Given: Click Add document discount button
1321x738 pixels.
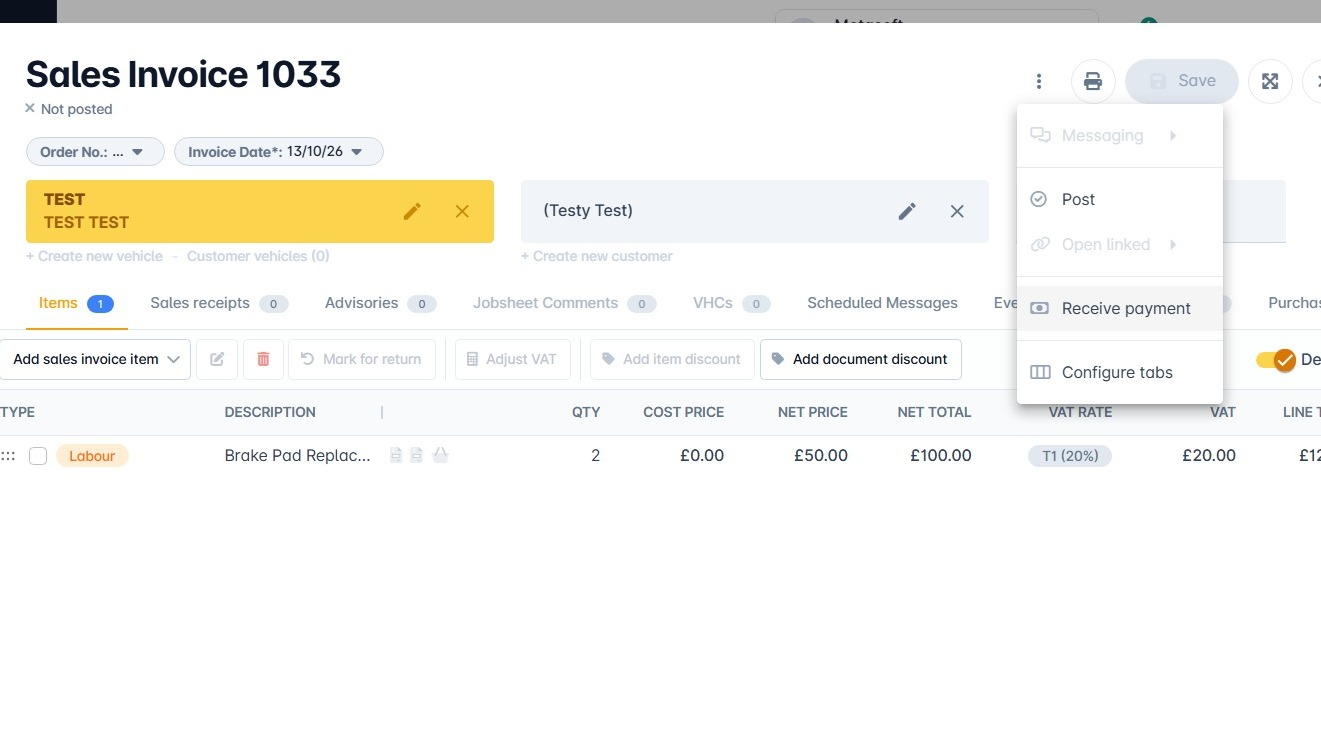Looking at the screenshot, I should pyautogui.click(x=861, y=359).
